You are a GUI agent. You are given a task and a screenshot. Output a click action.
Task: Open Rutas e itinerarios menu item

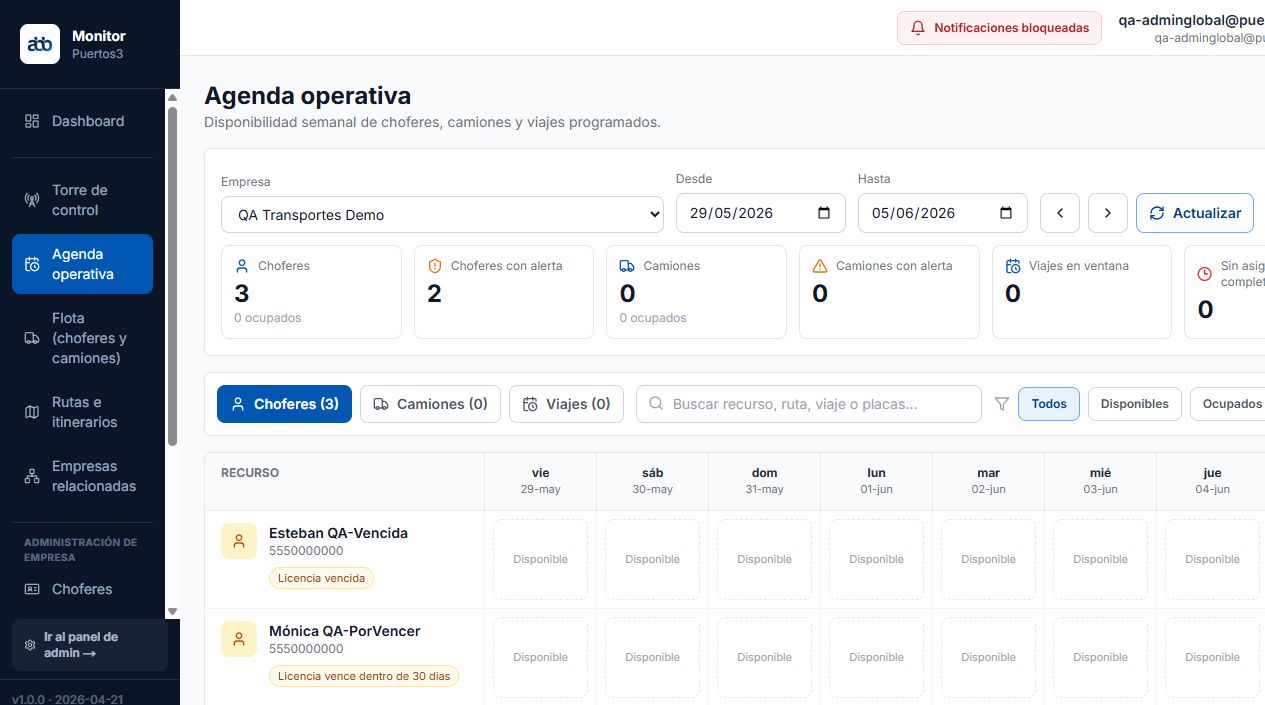82,412
